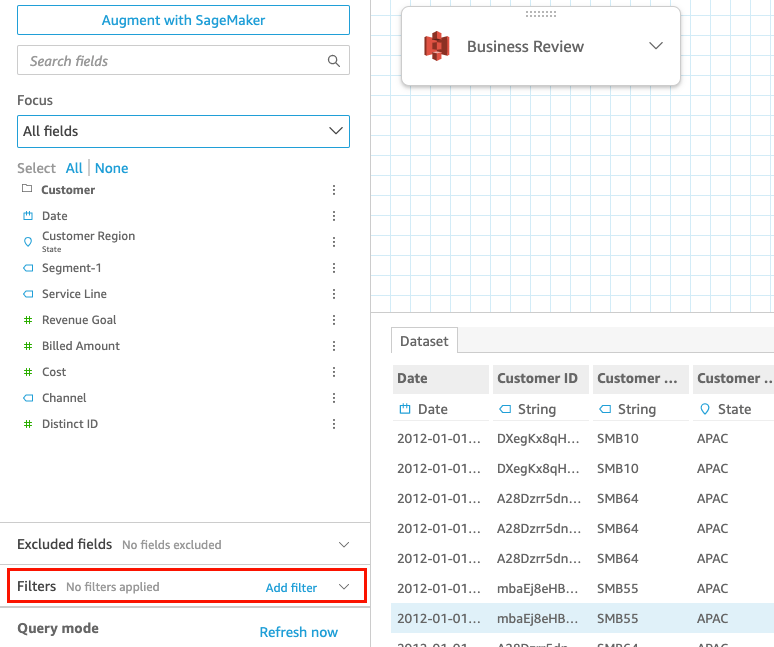This screenshot has width=774, height=647.
Task: Click the Augment with SageMaker button
Action: click(183, 20)
